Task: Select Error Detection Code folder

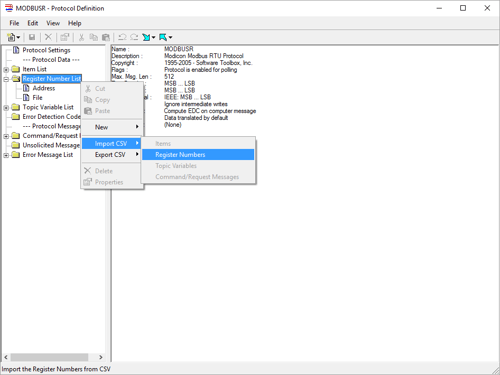Action: 51,117
